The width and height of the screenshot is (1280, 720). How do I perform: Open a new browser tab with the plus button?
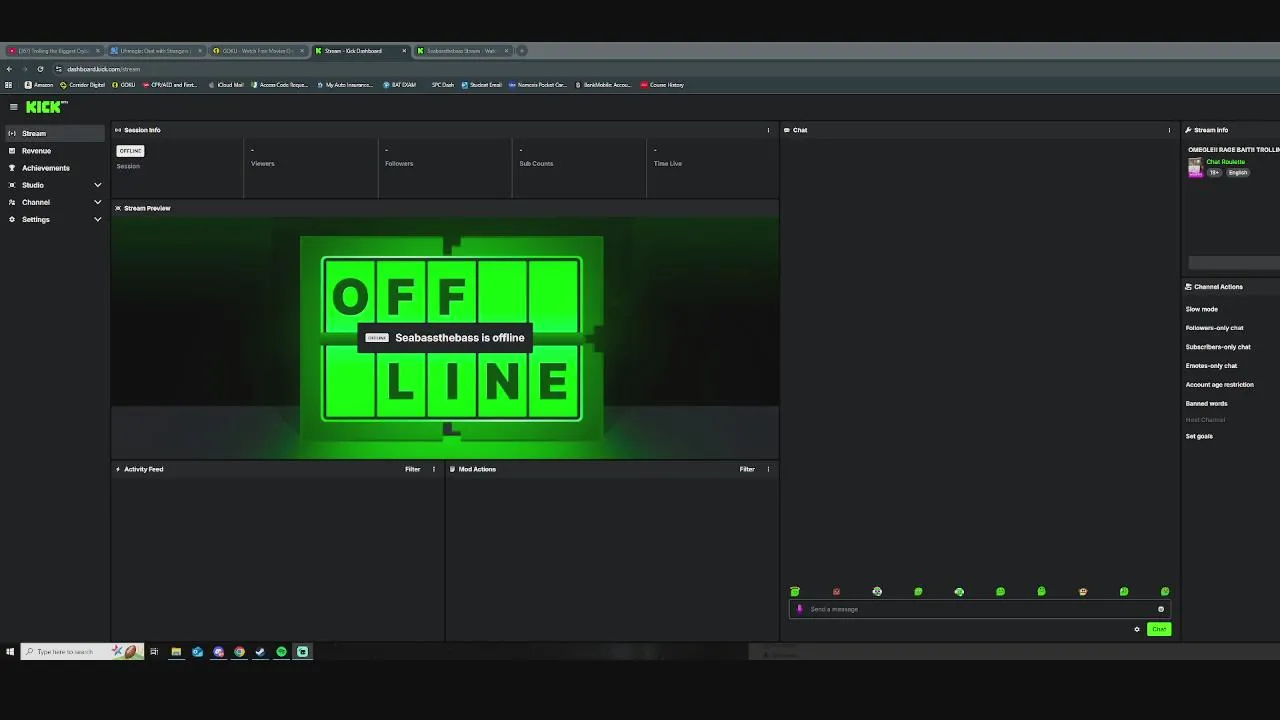522,51
